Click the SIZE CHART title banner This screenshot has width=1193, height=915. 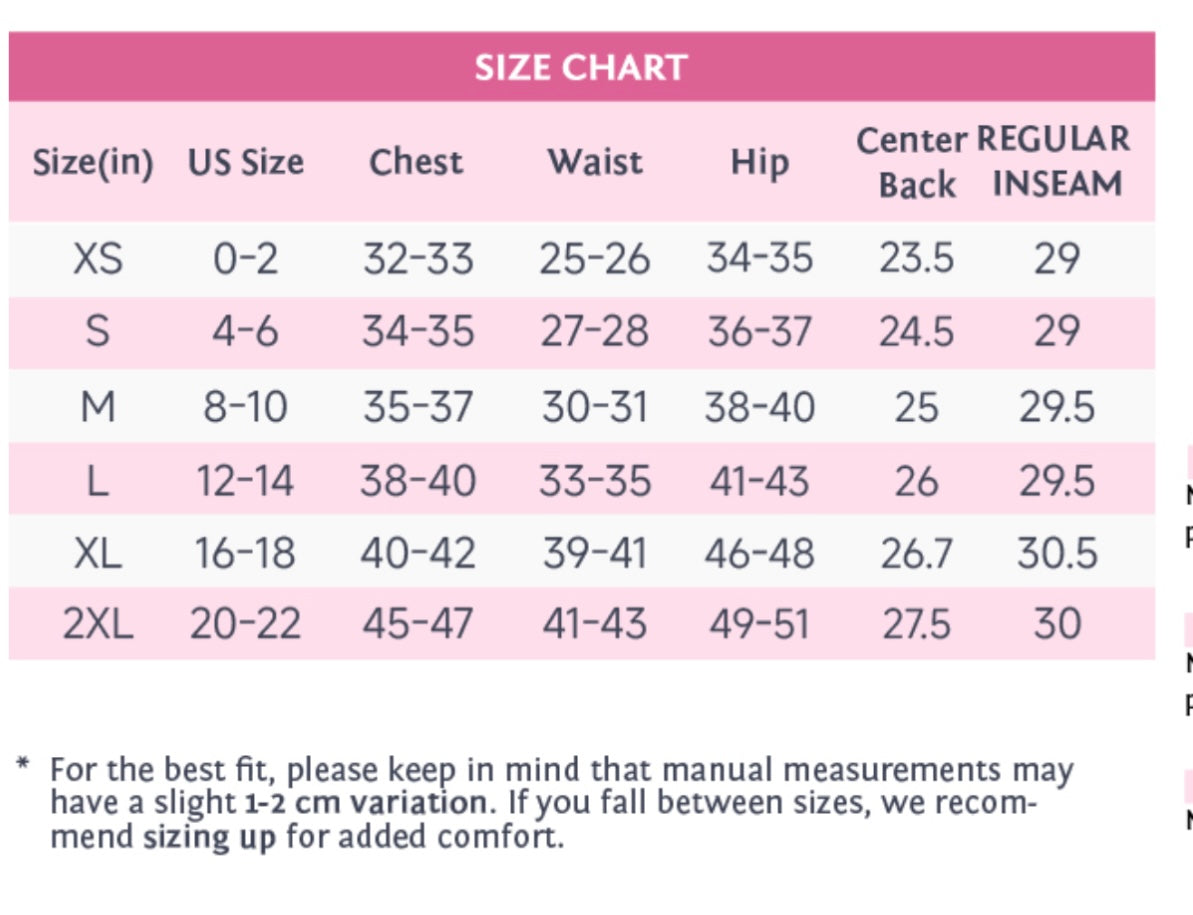581,67
